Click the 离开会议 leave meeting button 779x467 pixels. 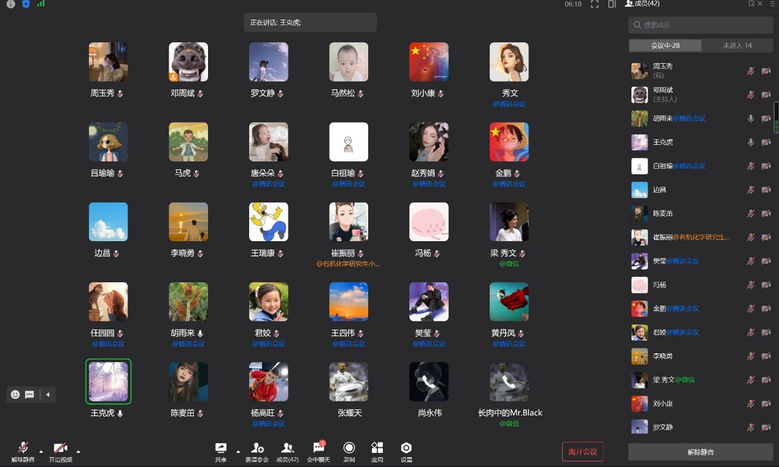click(x=582, y=451)
